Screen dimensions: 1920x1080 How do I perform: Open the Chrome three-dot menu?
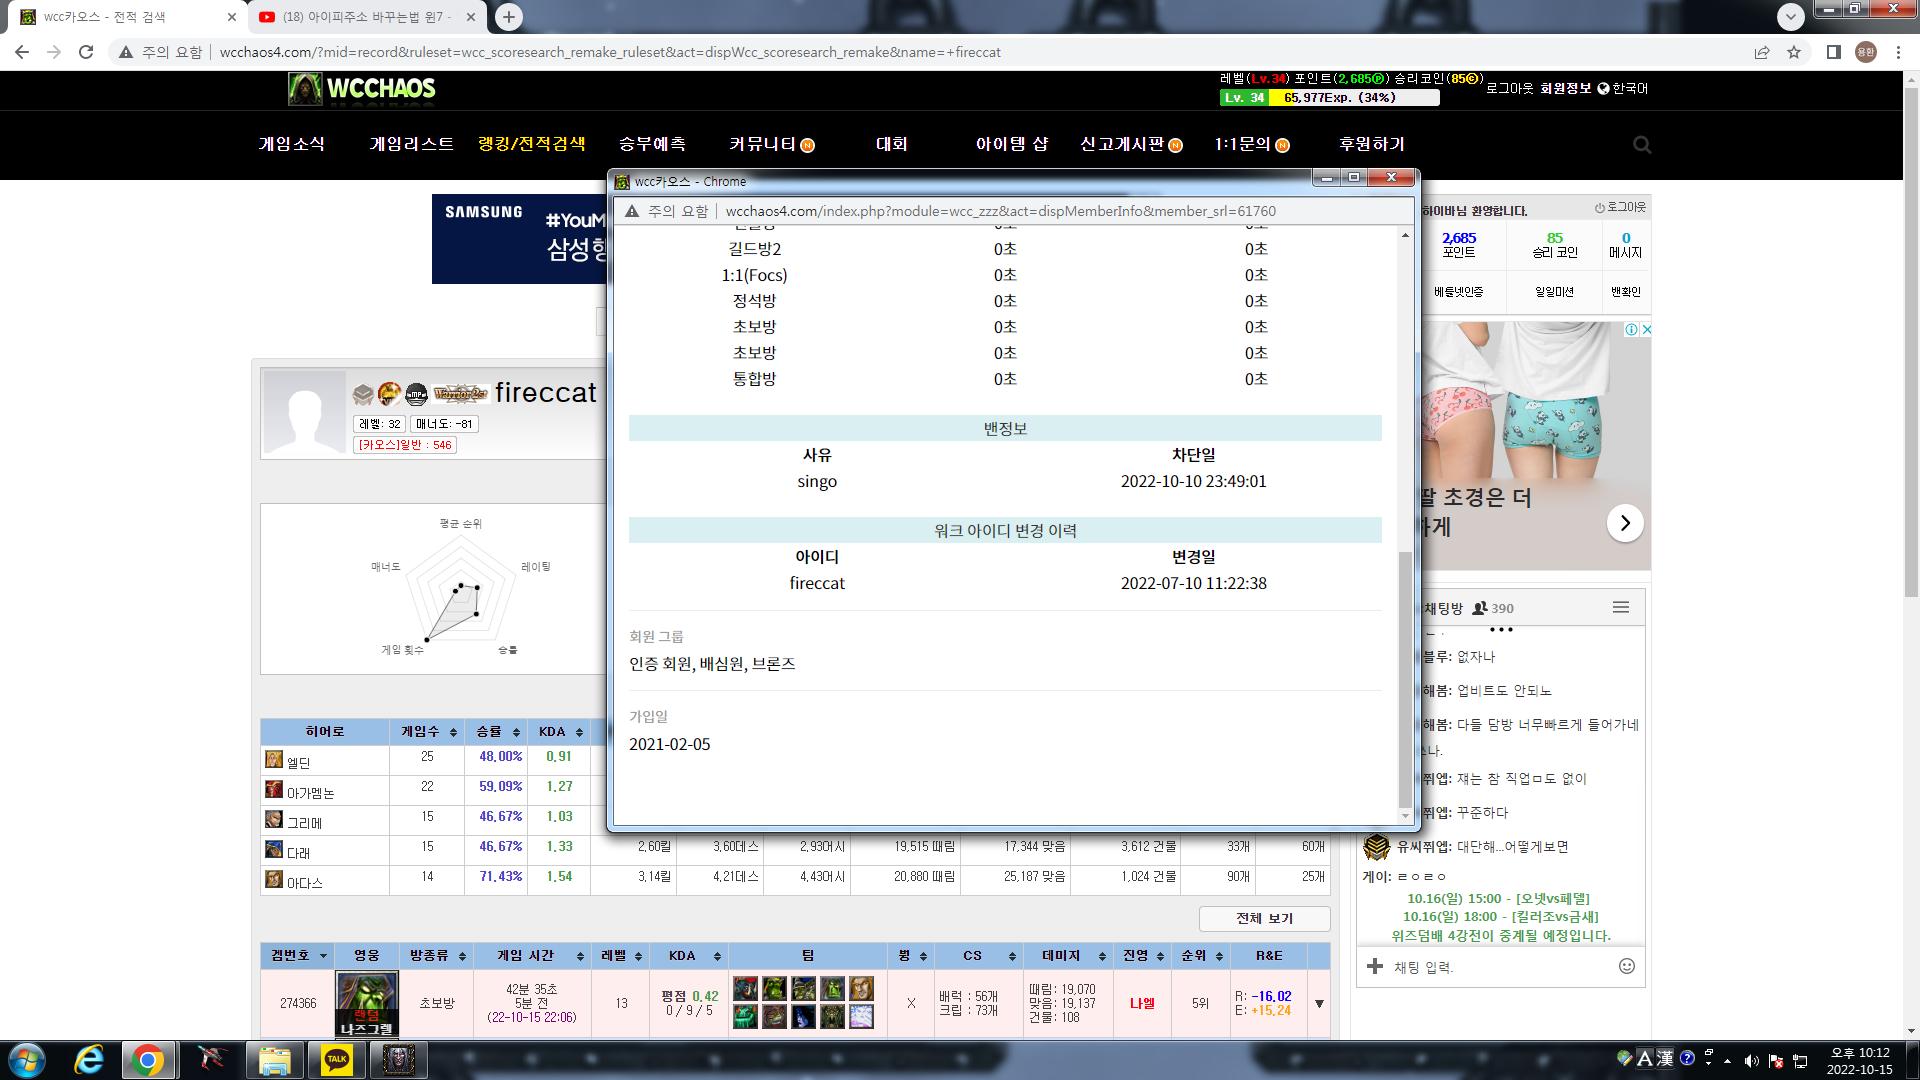point(1898,52)
